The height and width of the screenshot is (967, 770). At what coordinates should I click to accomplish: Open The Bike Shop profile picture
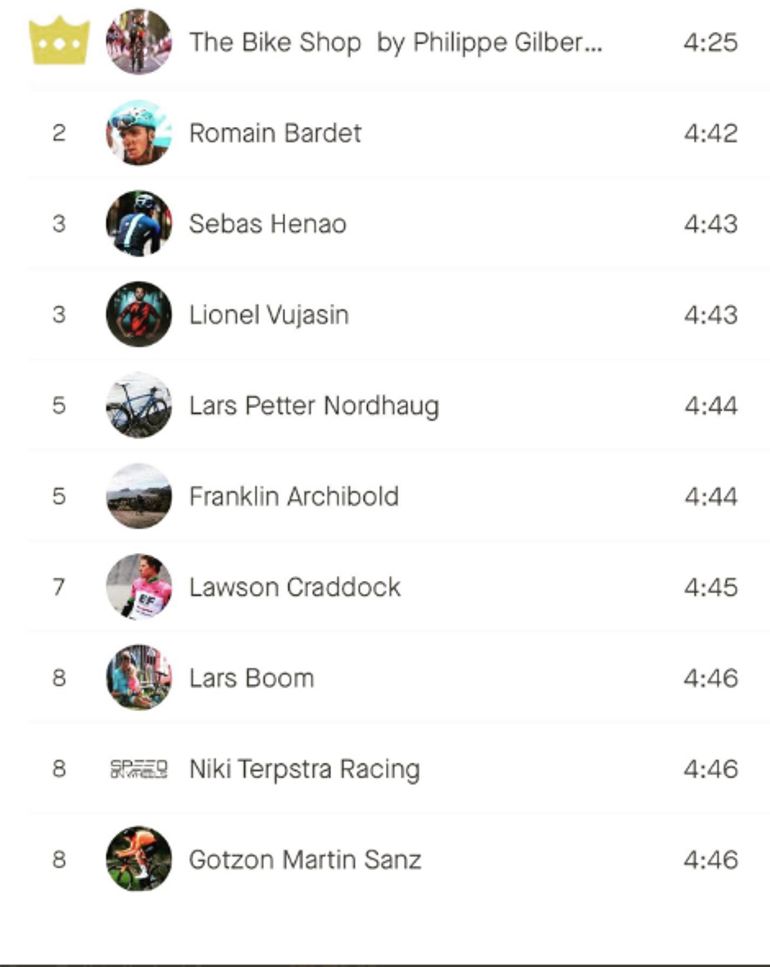[x=139, y=42]
